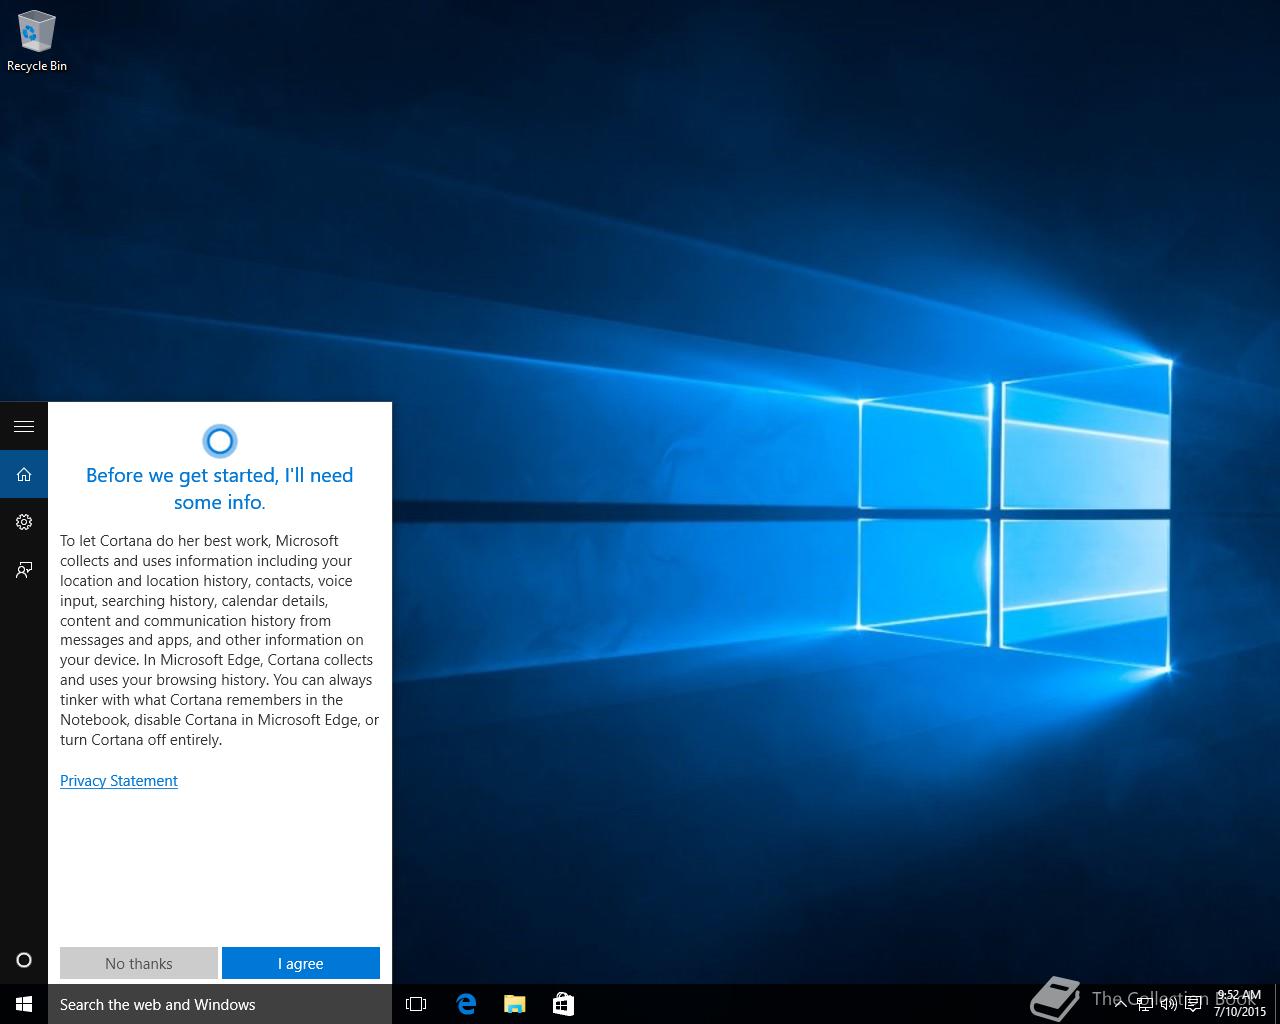Open the Recycle Bin desktop icon
The width and height of the screenshot is (1280, 1024).
(37, 41)
